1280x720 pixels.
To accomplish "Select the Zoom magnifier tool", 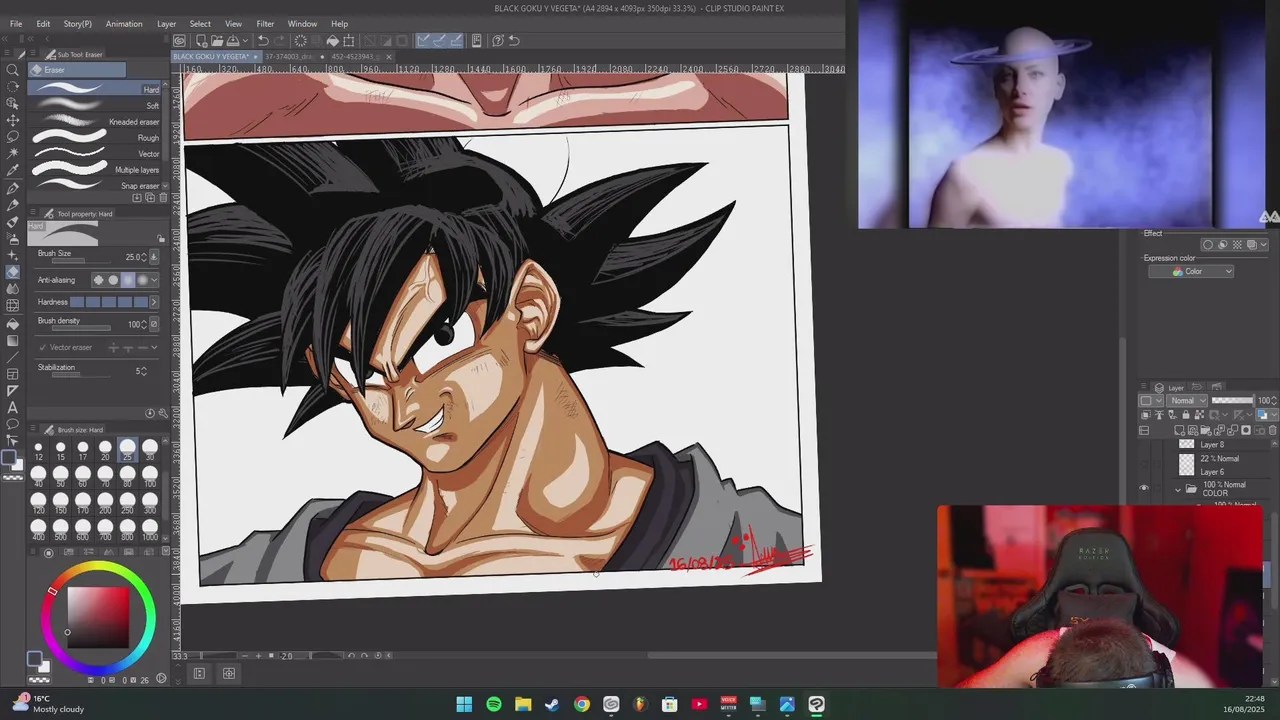I will (12, 70).
